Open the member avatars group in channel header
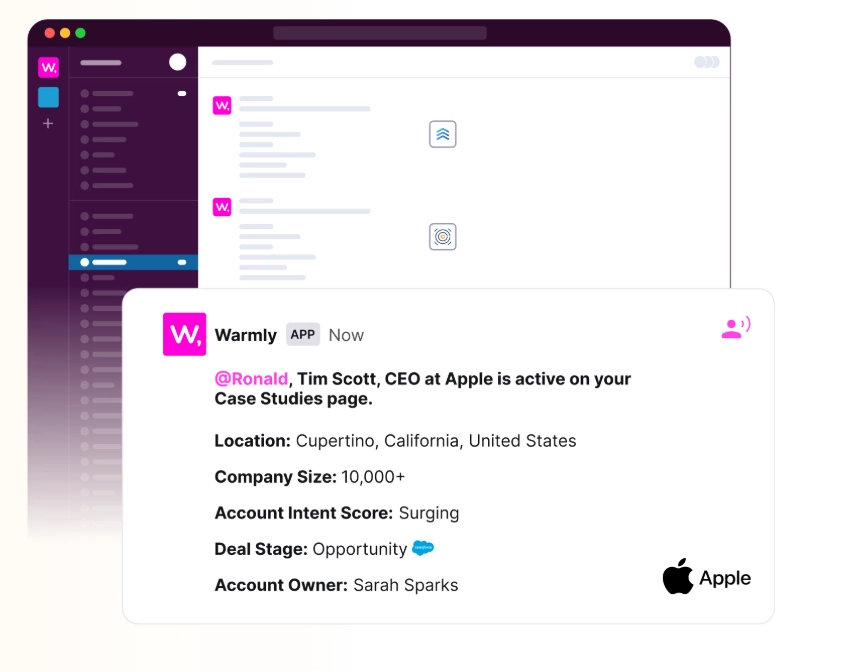Image resolution: width=842 pixels, height=672 pixels. [707, 62]
